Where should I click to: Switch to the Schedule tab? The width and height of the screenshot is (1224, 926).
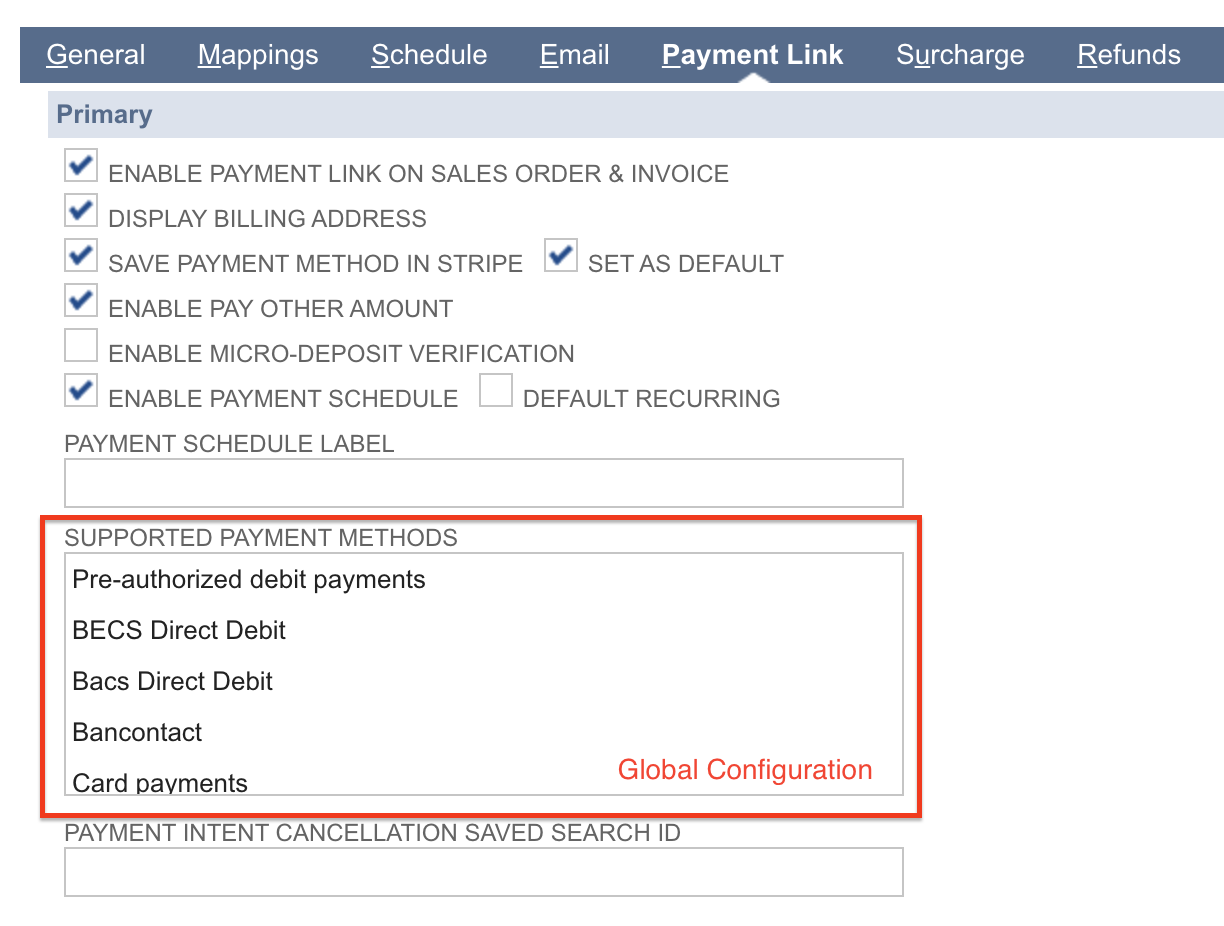[429, 55]
